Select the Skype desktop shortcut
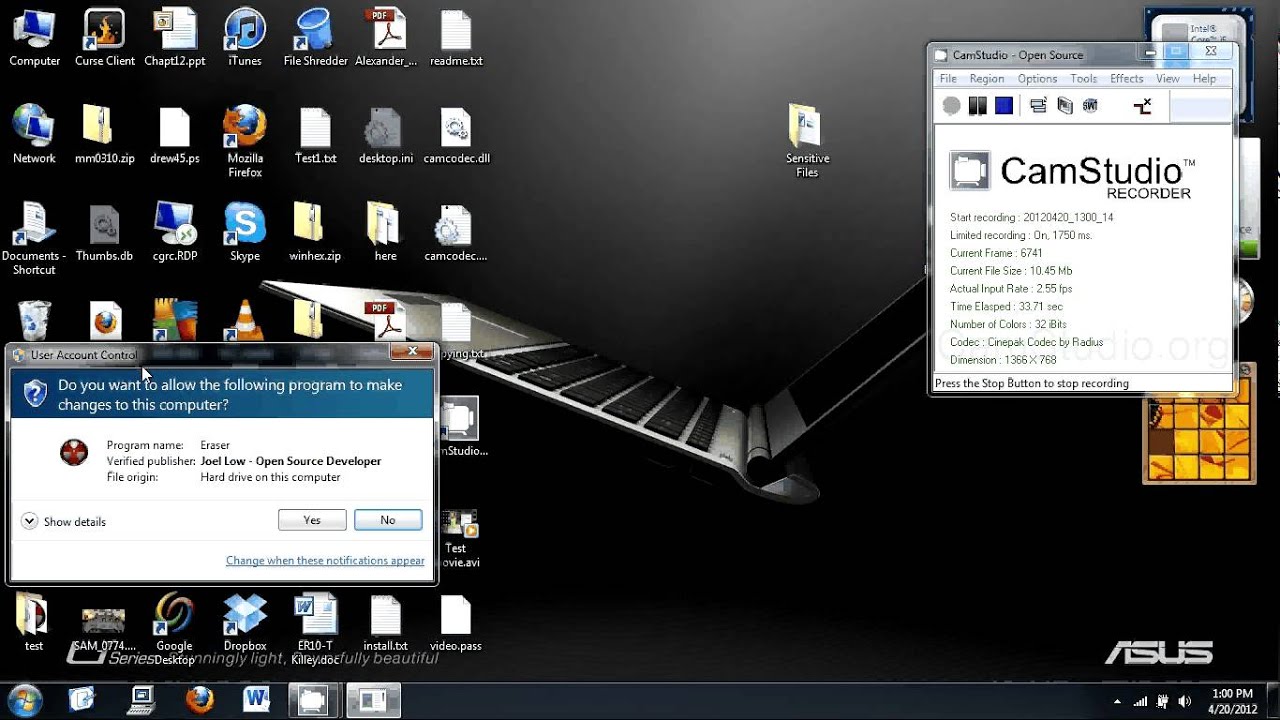 pos(245,232)
